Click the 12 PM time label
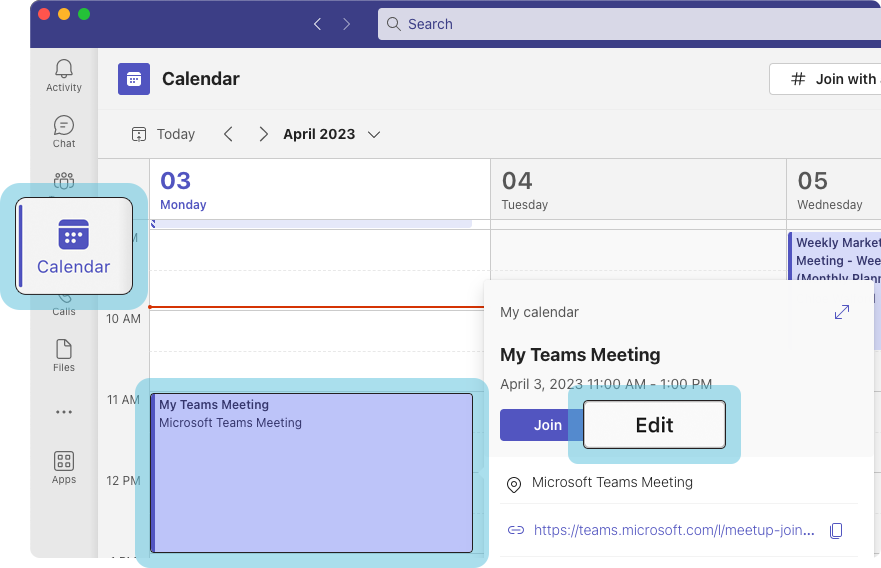This screenshot has height=568, width=881. [124, 481]
